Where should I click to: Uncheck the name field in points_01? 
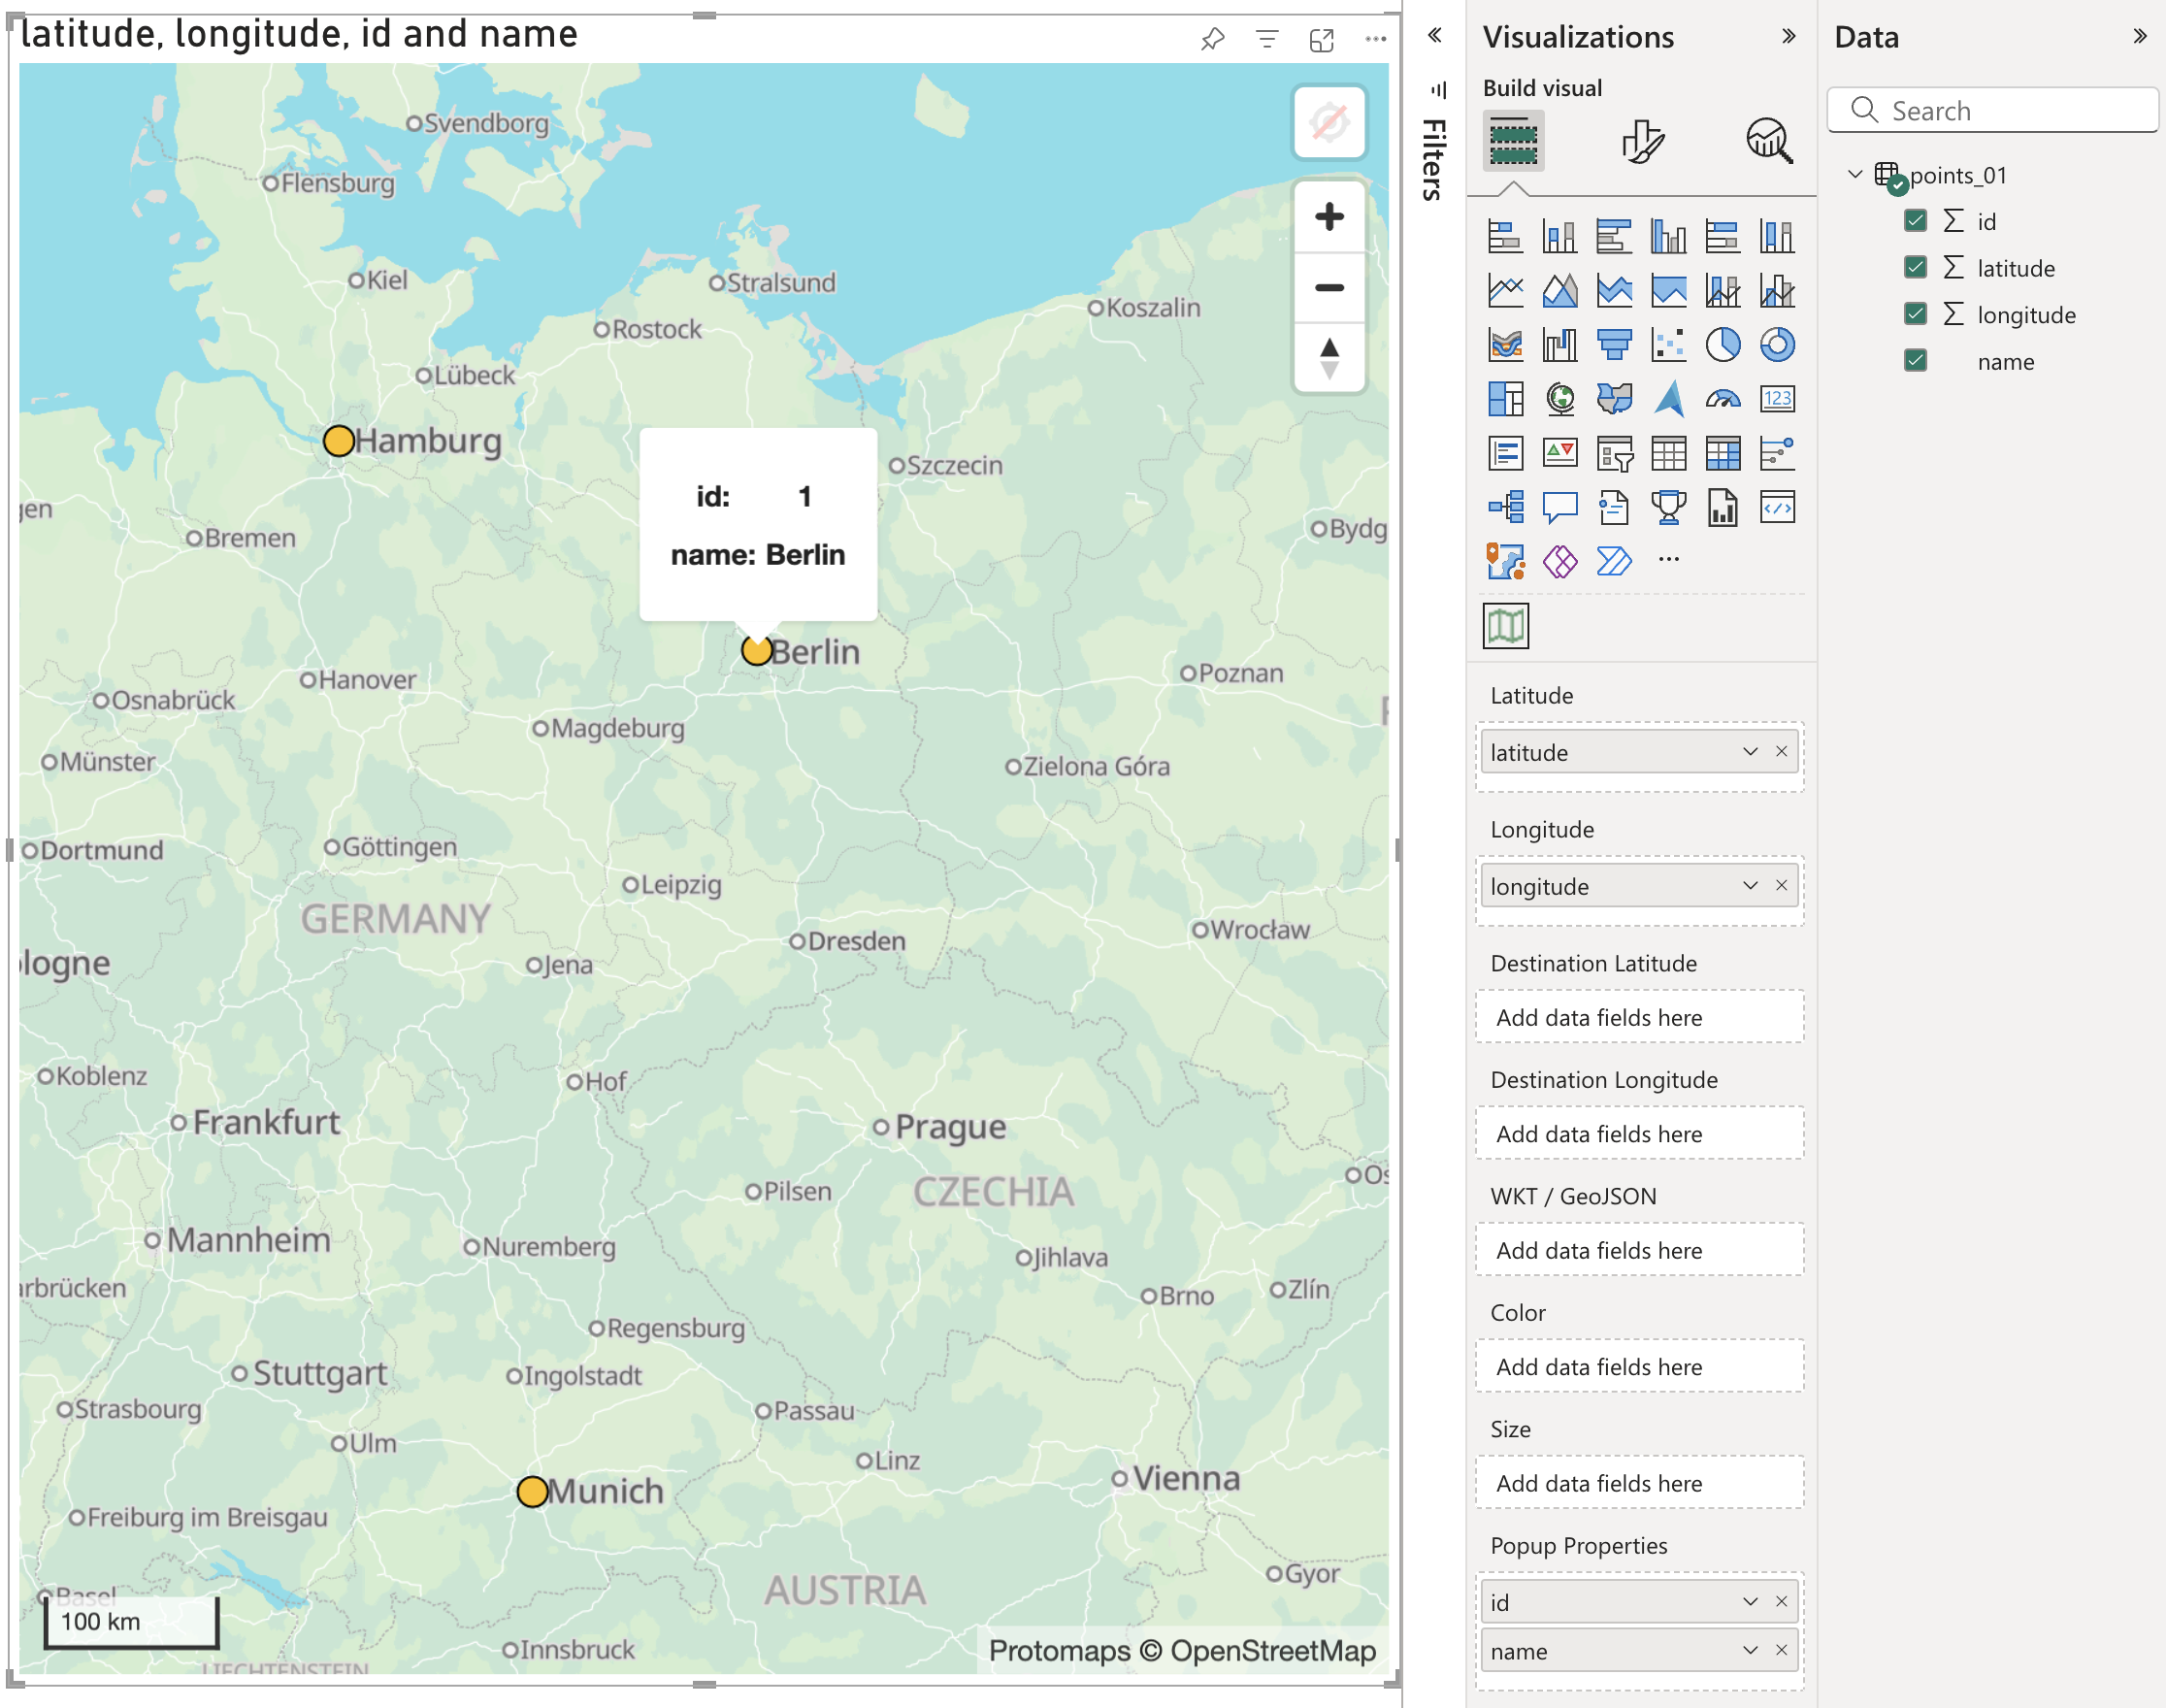(1916, 361)
